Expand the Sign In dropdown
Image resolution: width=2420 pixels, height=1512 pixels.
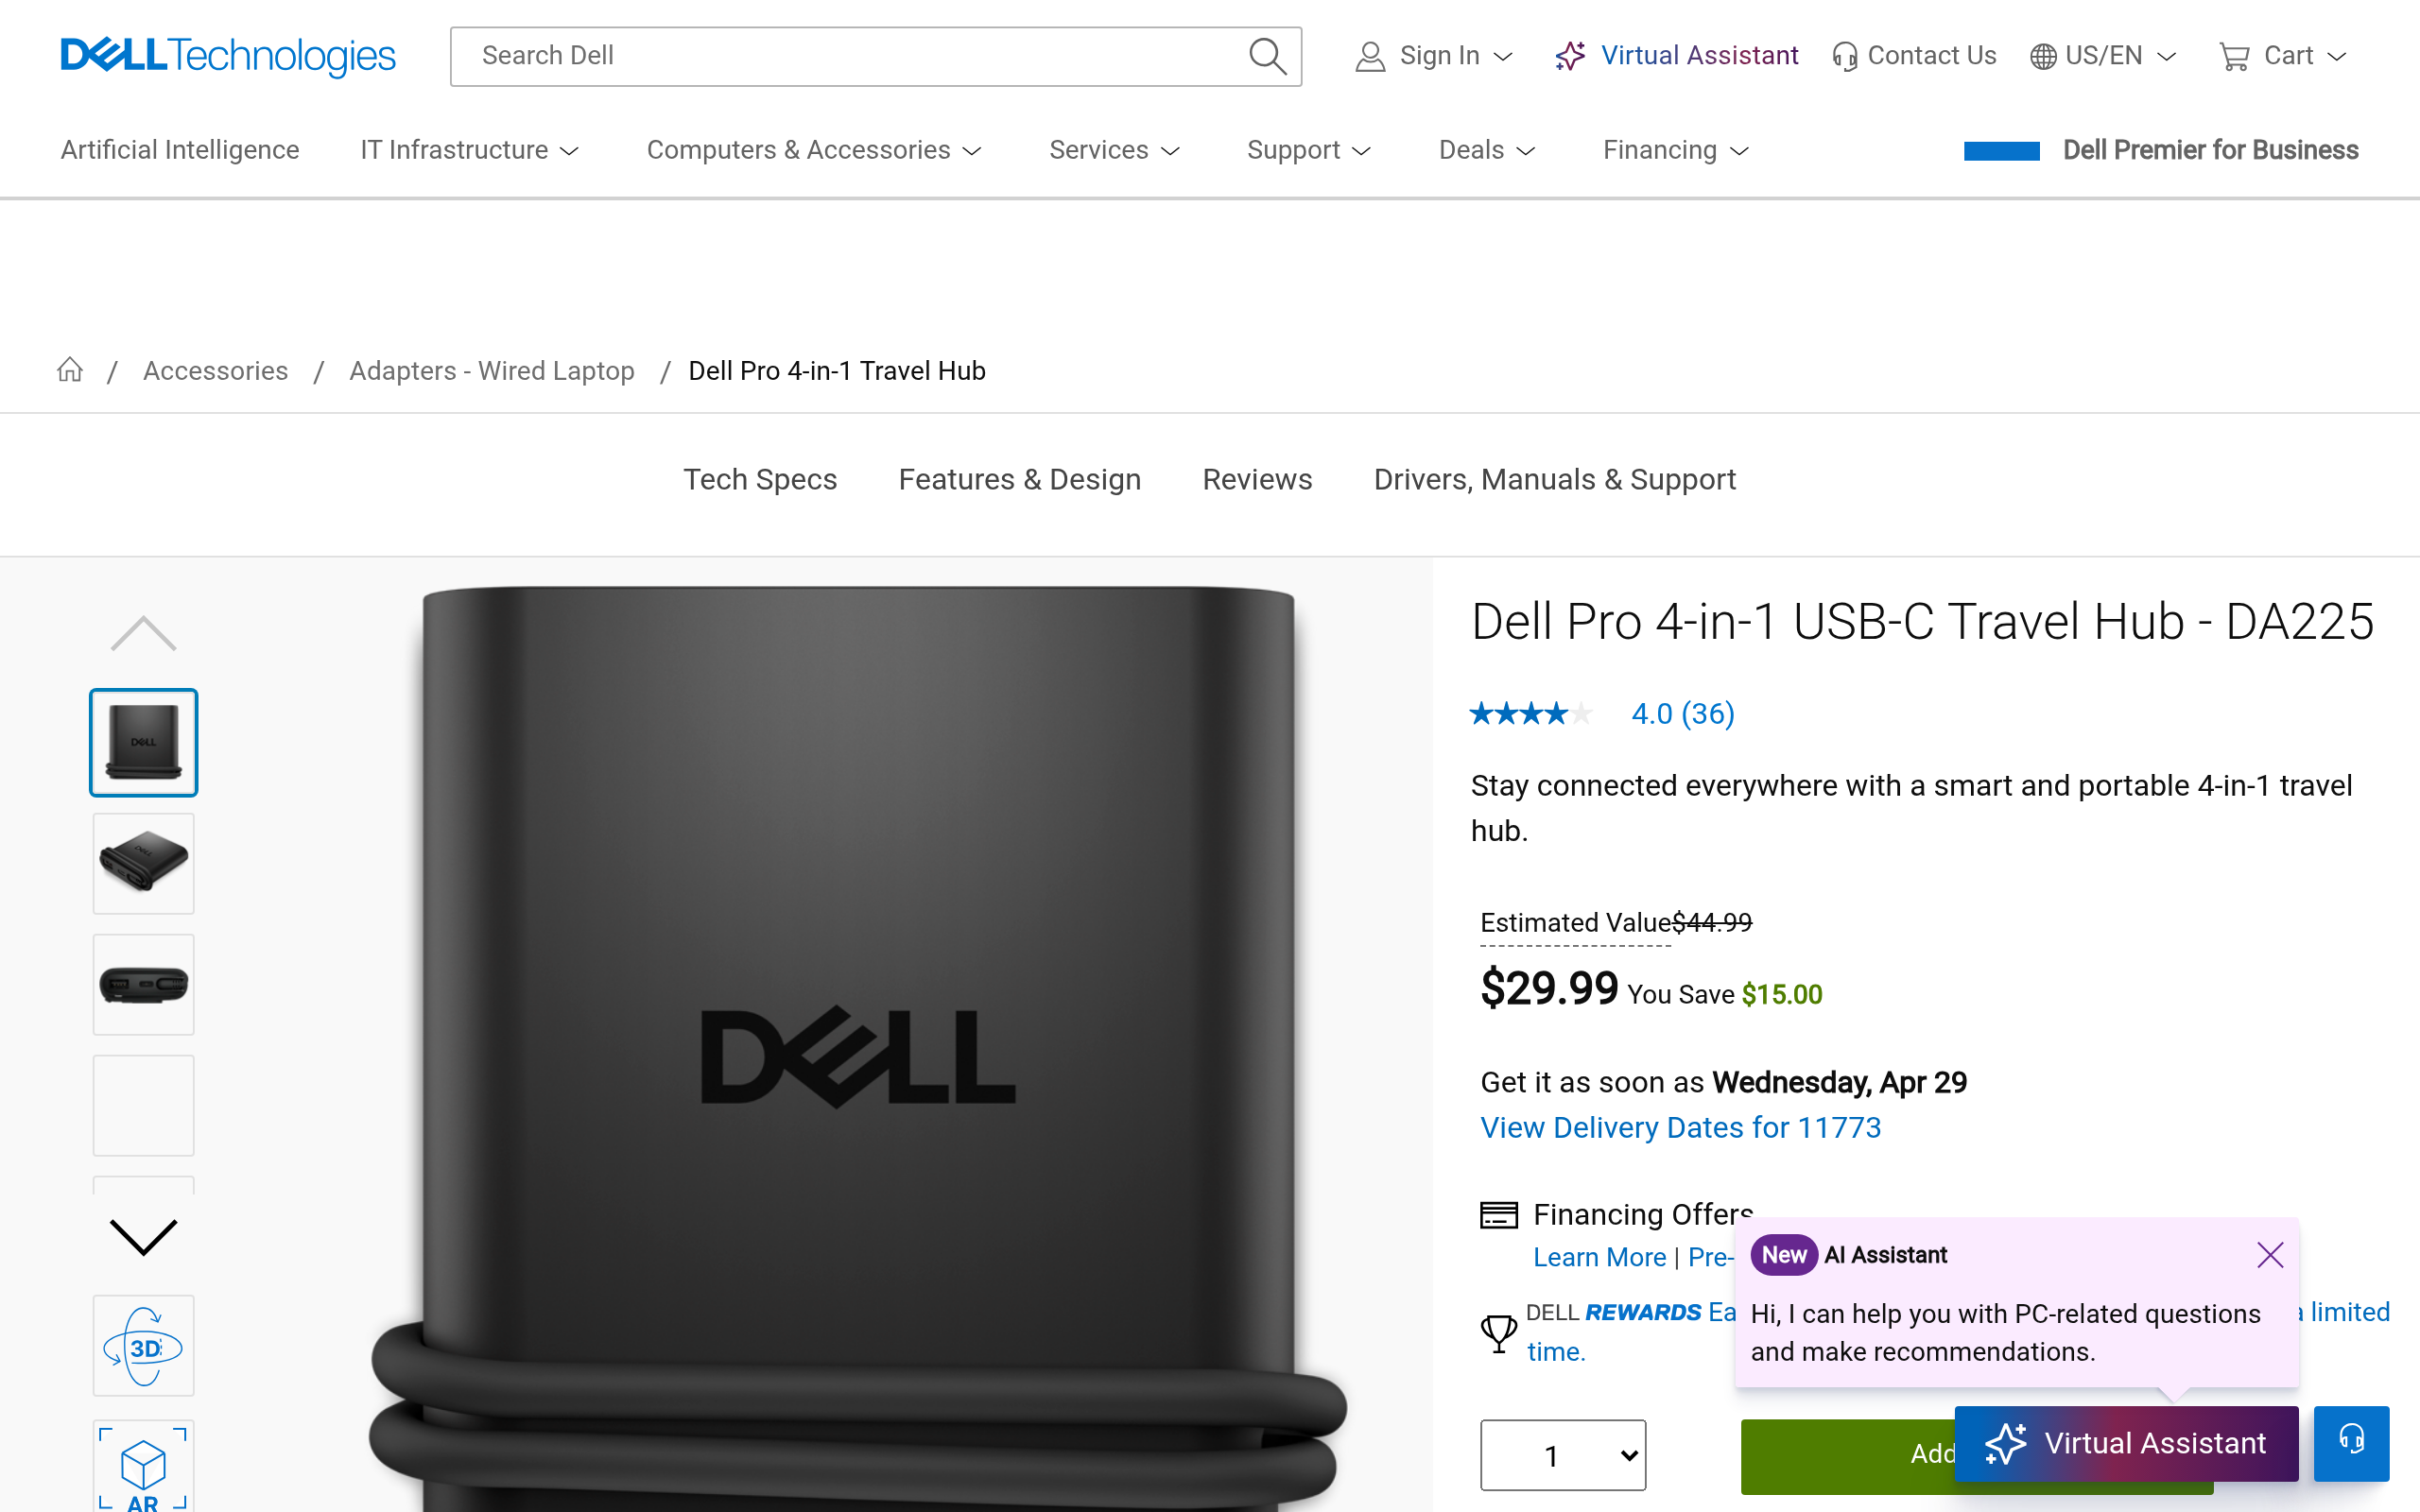1434,56
